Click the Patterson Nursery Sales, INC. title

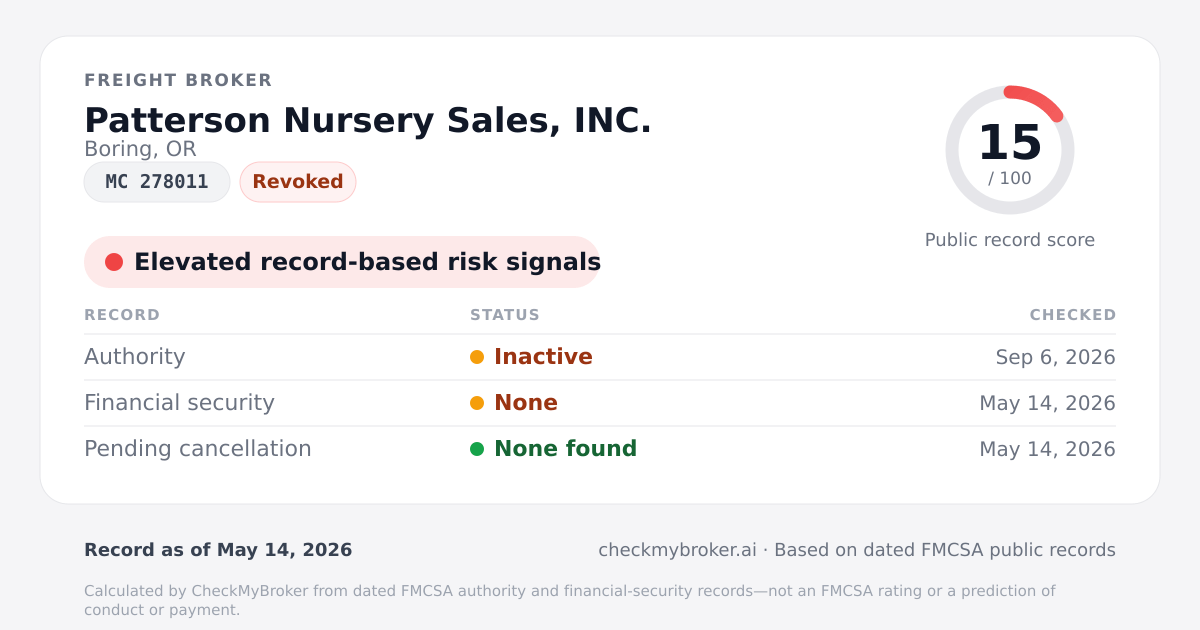(x=368, y=120)
